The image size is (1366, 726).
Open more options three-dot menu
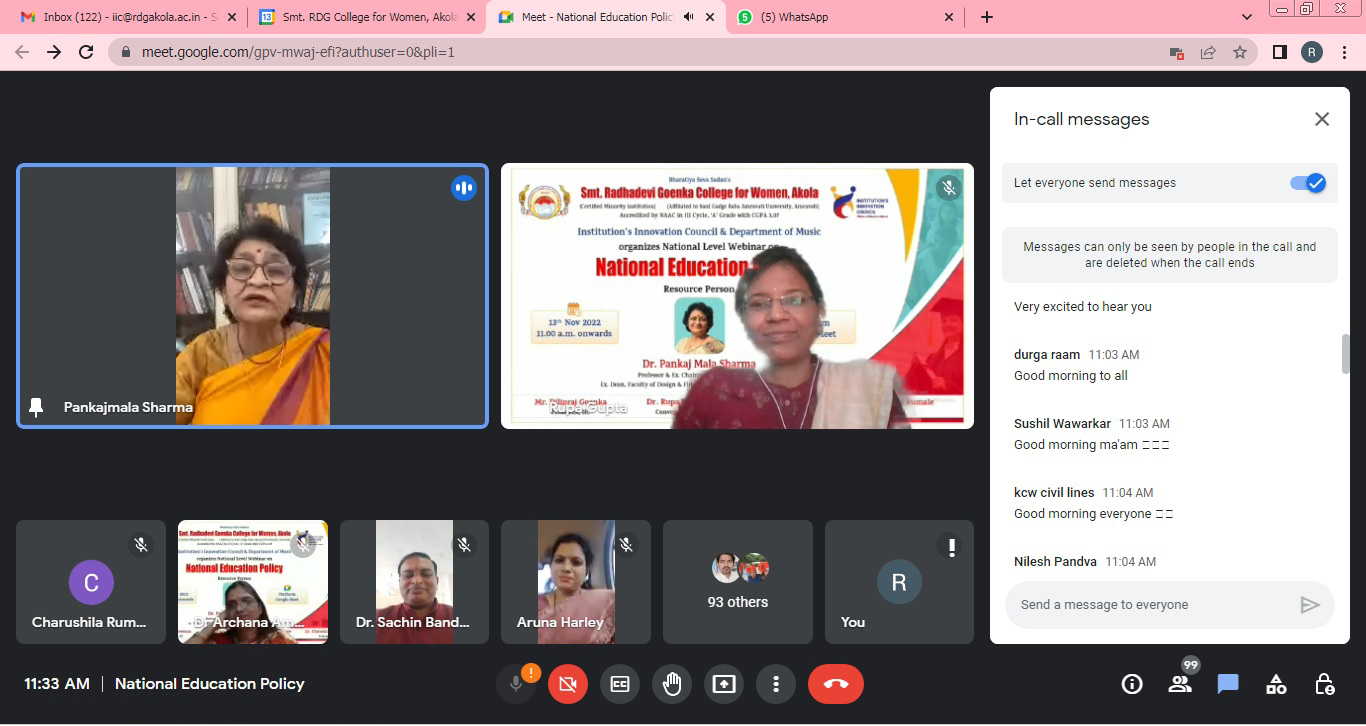775,684
